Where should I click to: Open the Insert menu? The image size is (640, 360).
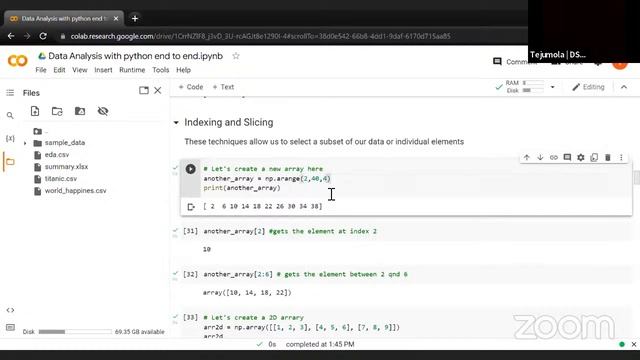pos(103,70)
